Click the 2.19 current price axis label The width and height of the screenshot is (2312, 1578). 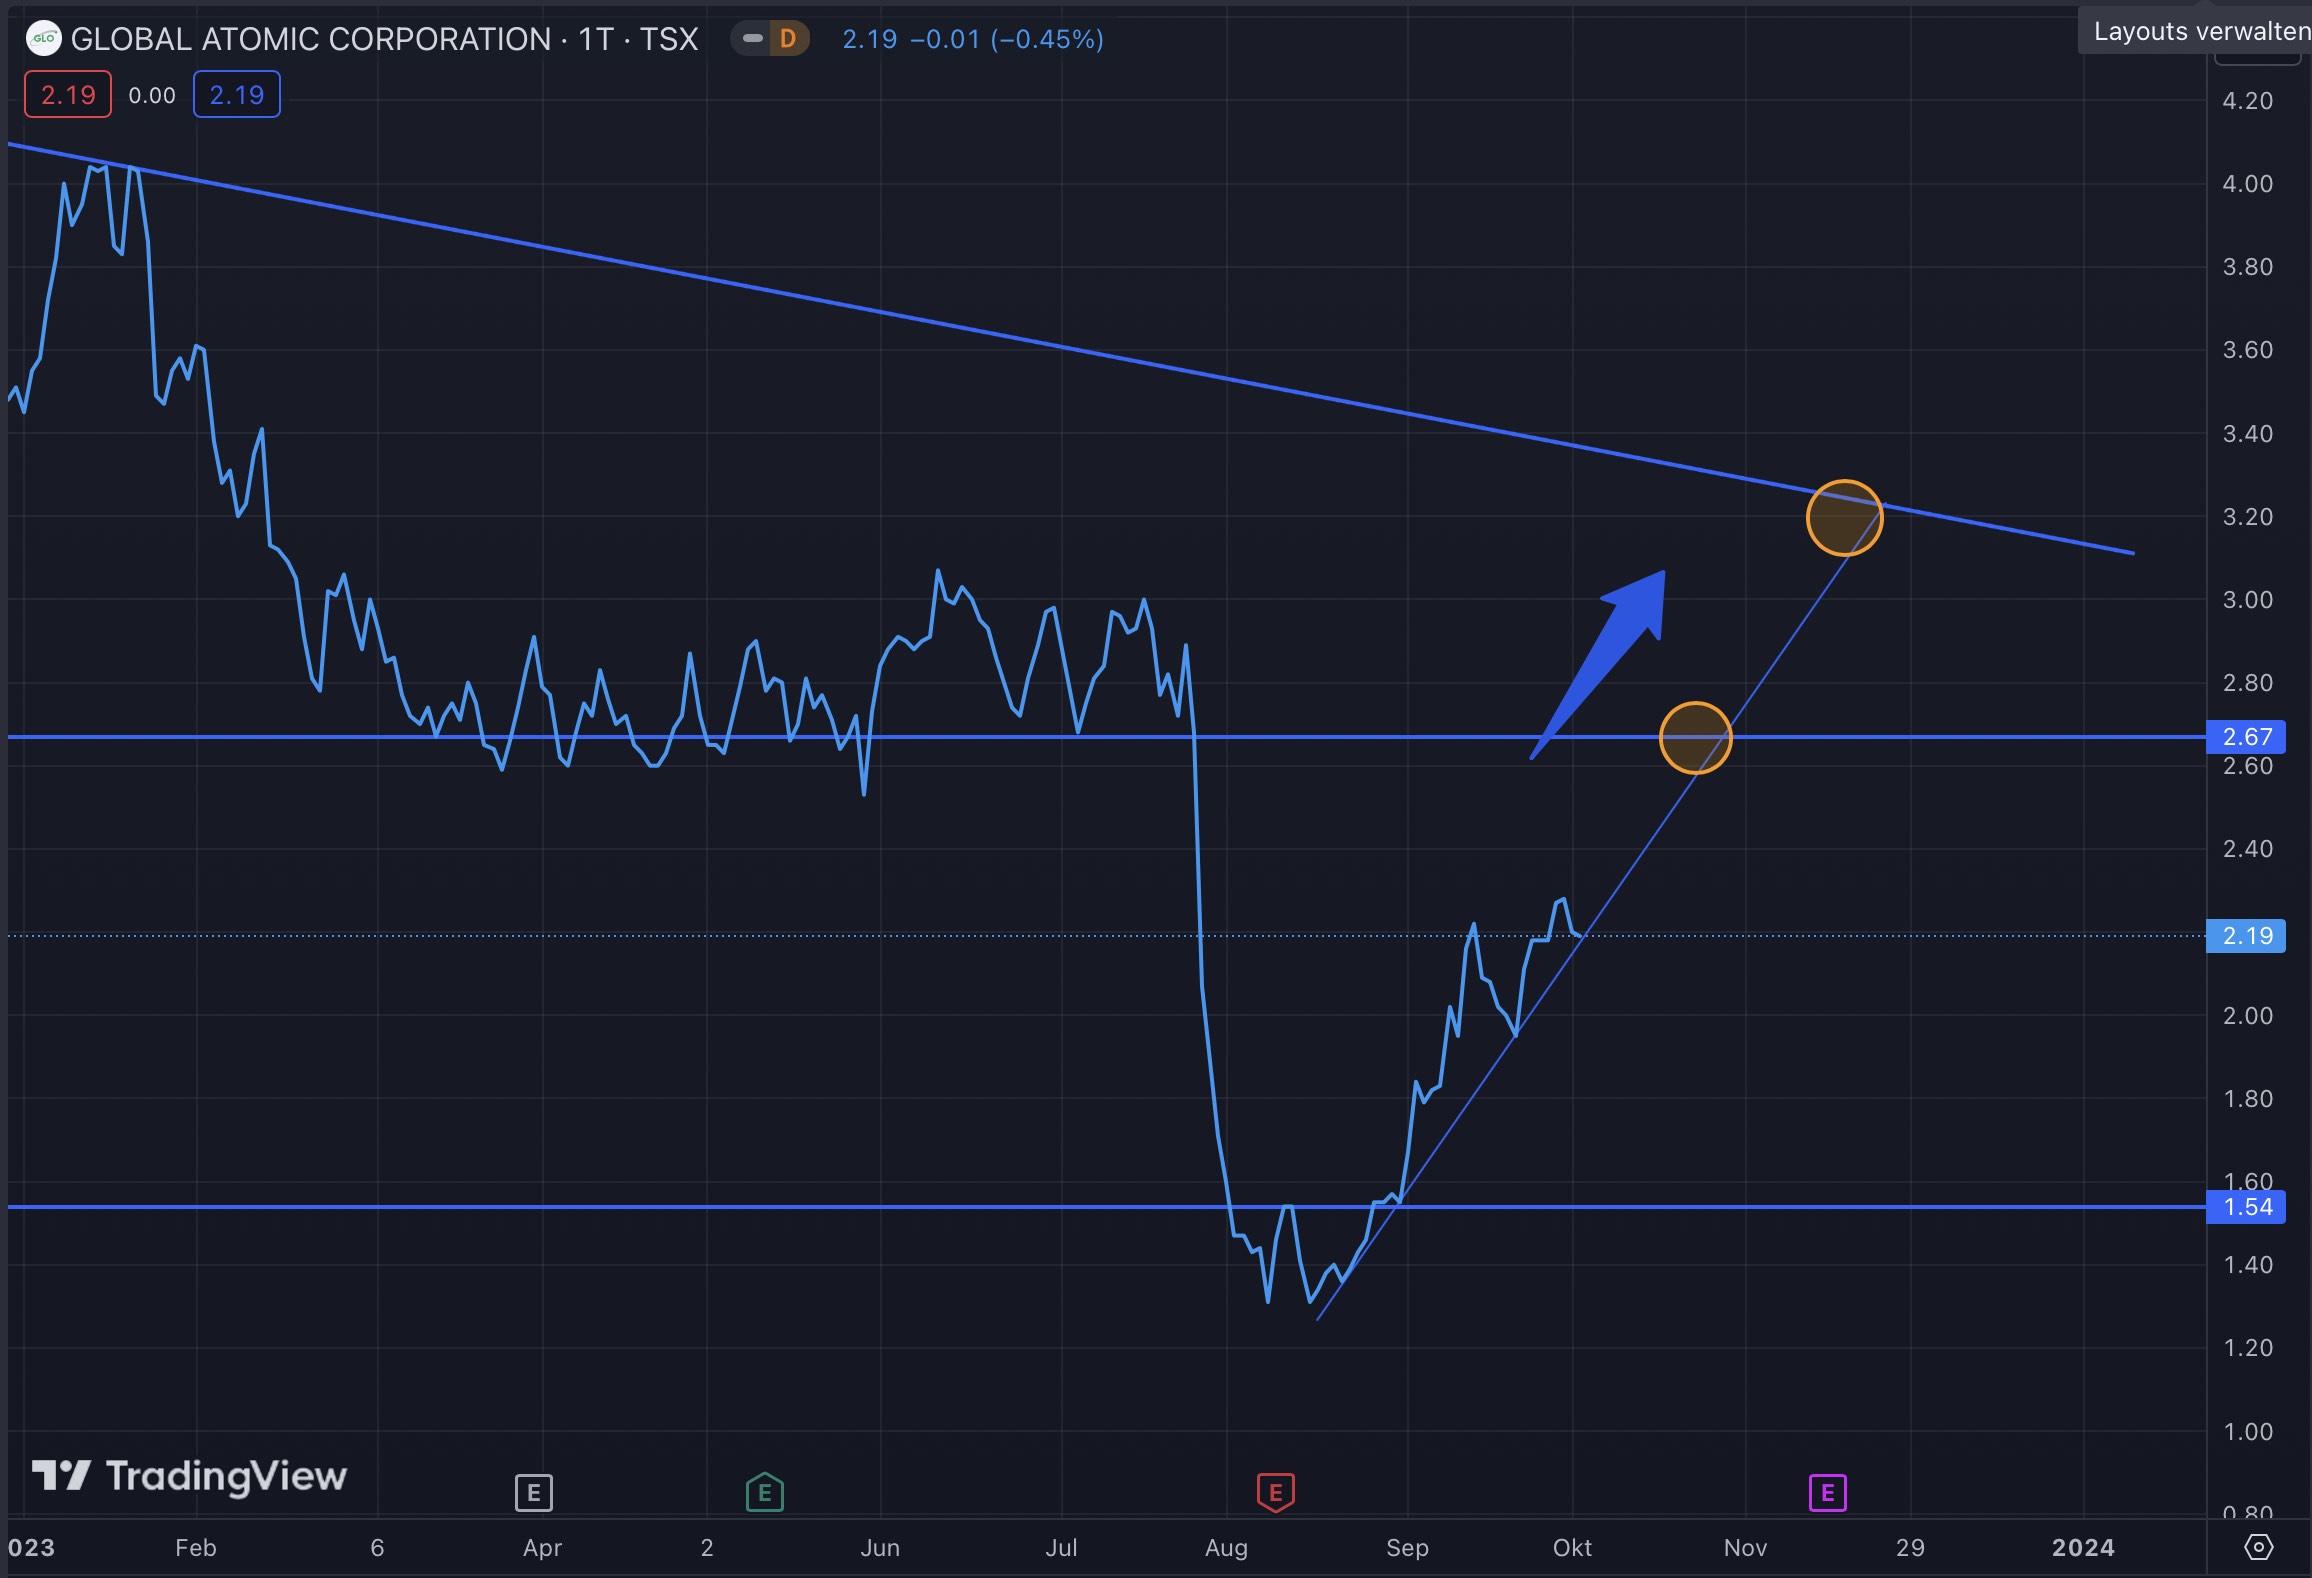2245,936
